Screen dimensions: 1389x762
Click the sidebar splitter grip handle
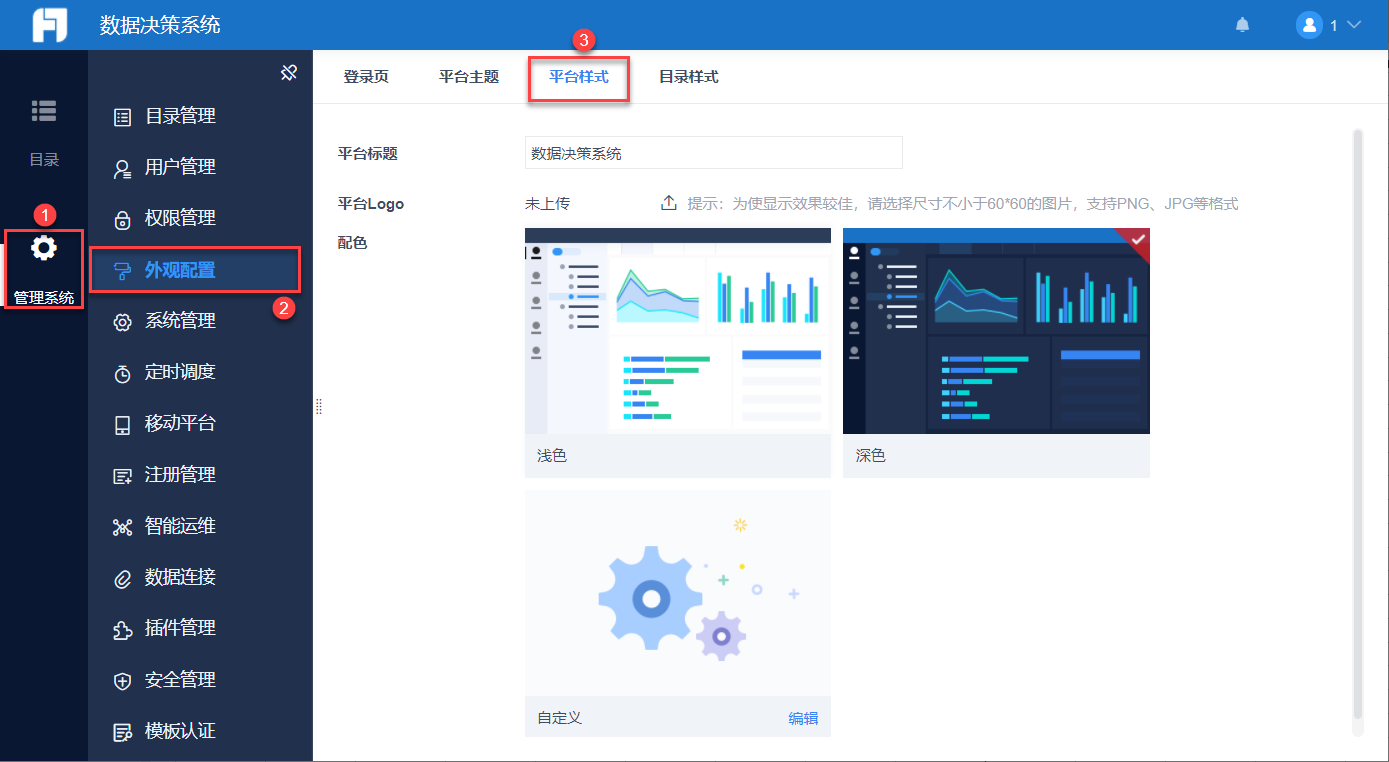point(318,406)
